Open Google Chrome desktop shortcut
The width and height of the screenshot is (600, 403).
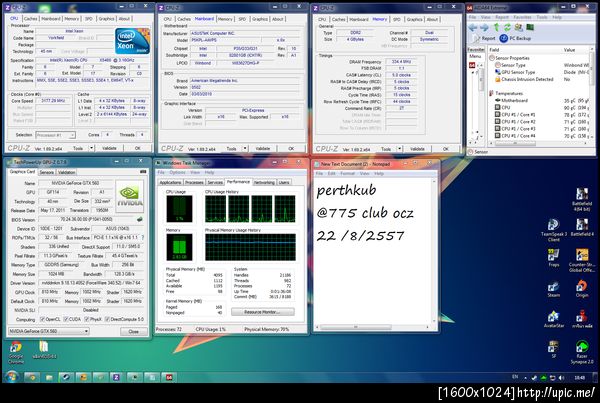pyautogui.click(x=16, y=352)
